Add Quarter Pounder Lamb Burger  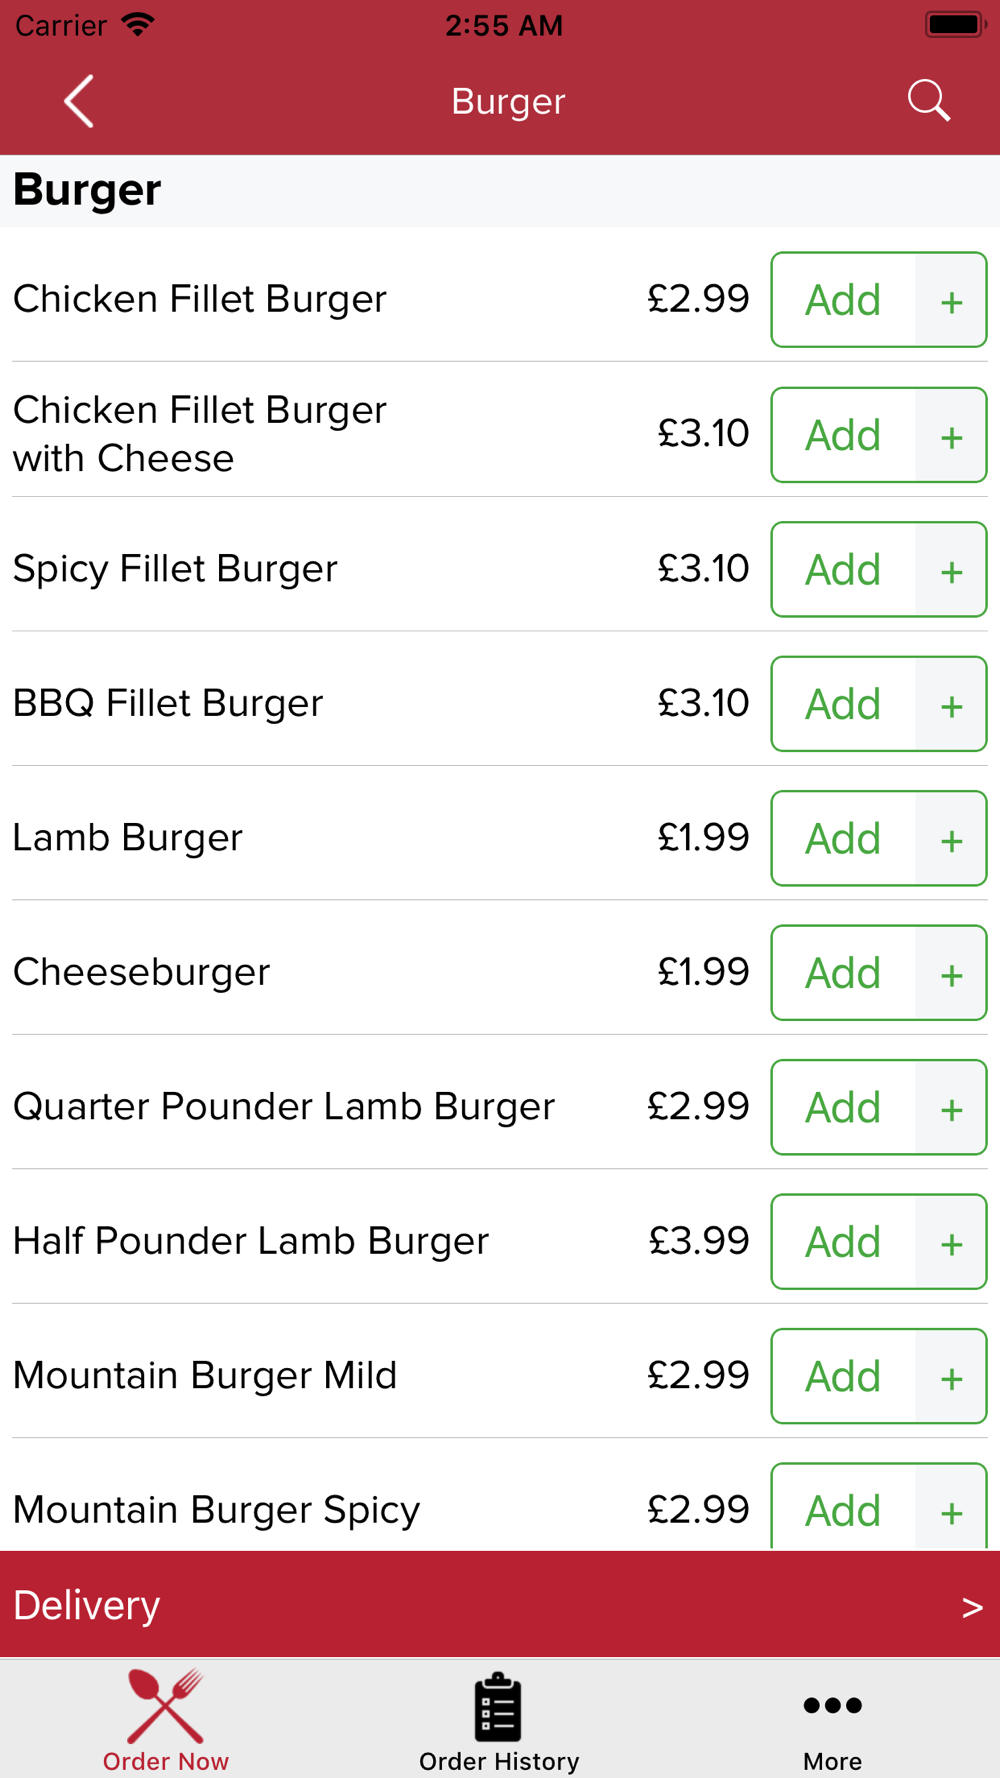[x=843, y=1107]
